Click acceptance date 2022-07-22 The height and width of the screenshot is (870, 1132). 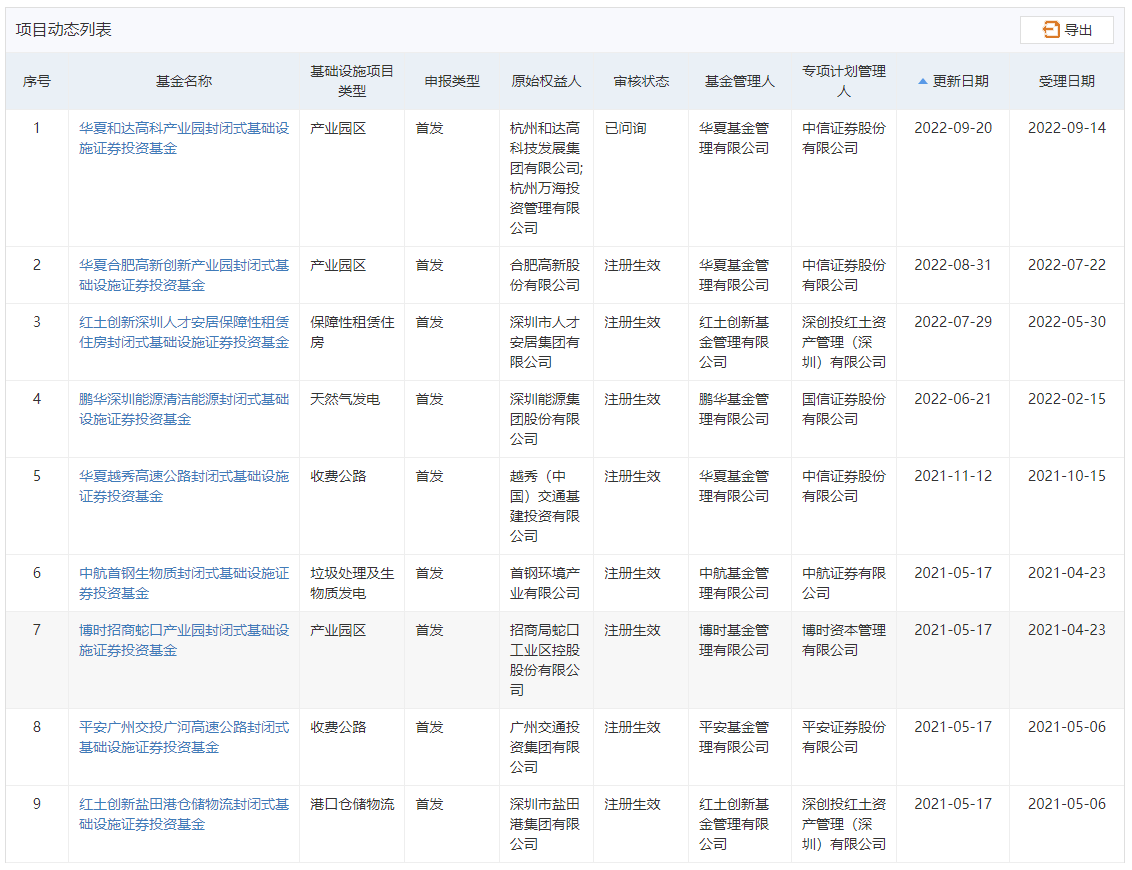pyautogui.click(x=1066, y=266)
